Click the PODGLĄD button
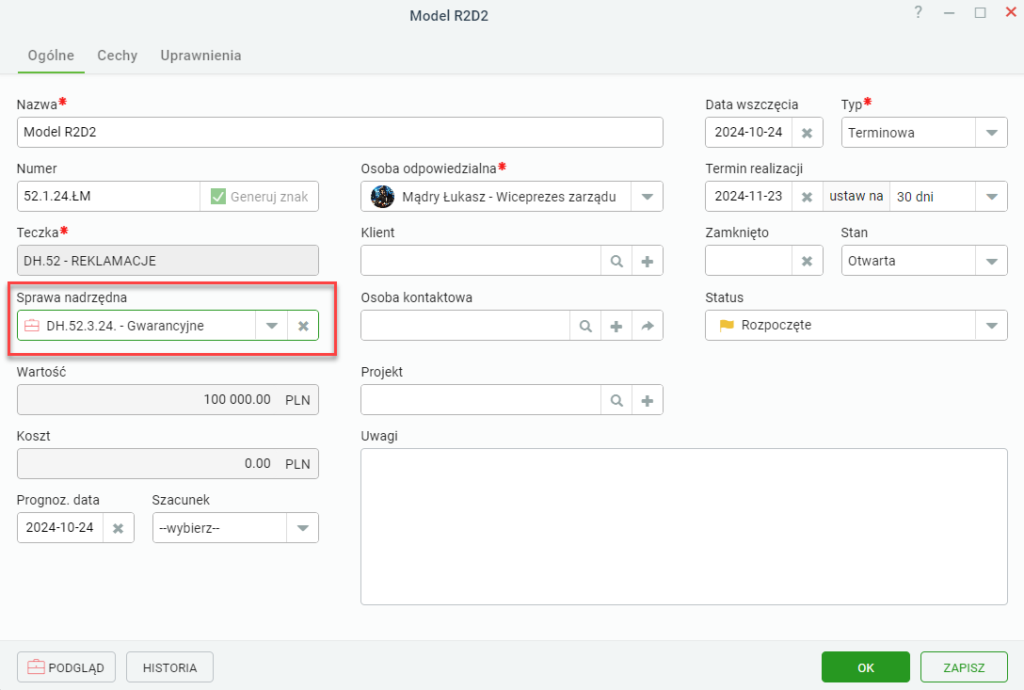1024x690 pixels. click(x=66, y=667)
